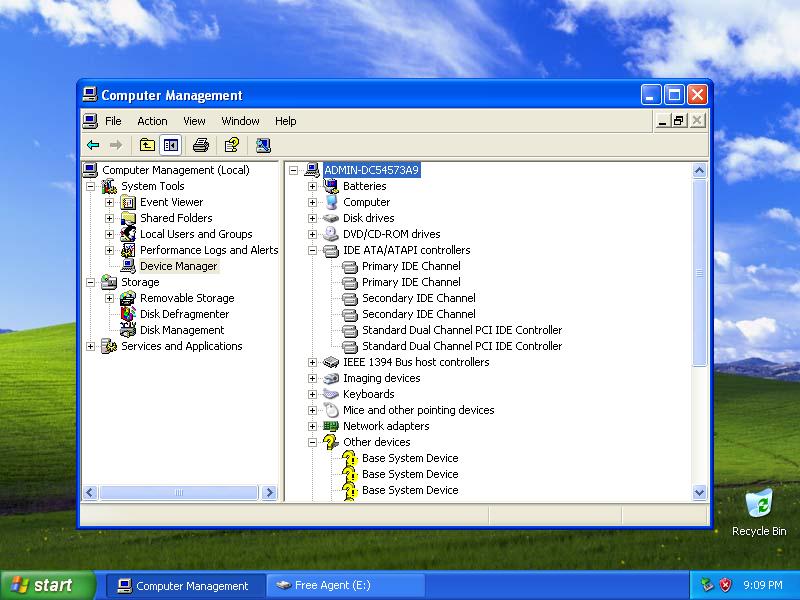Minimize the inner MMC child window

(x=662, y=121)
